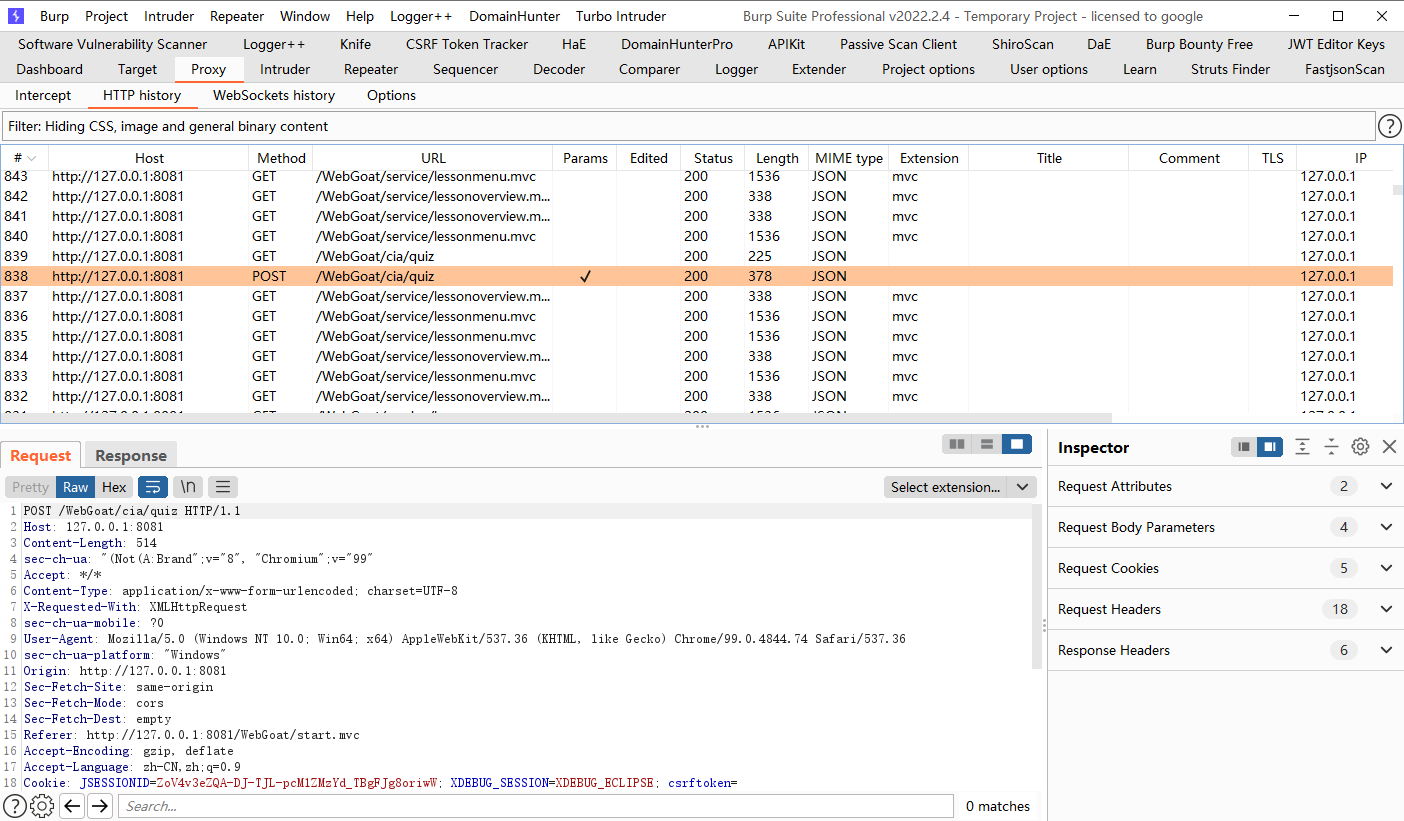Image resolution: width=1404 pixels, height=821 pixels.
Task: Open search settings gear icon at bottom
Action: coord(42,806)
